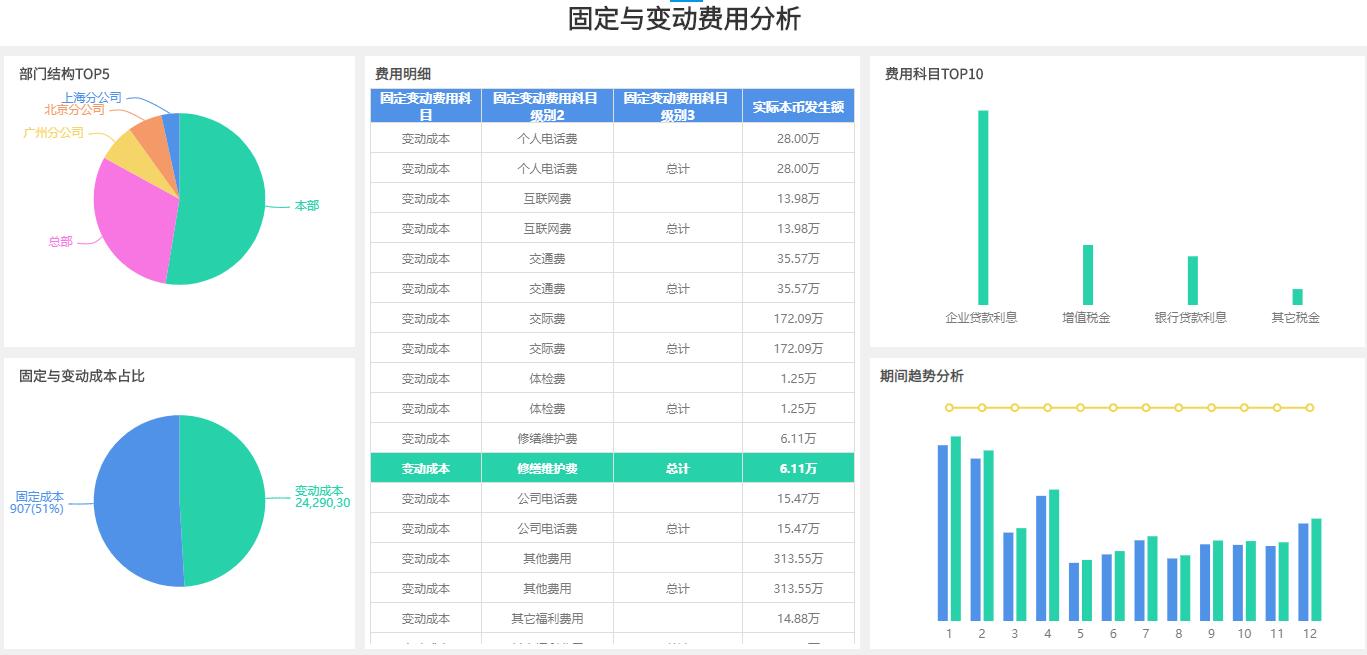Click the 固定变动费用科目级别3 column header
The width and height of the screenshot is (1367, 655).
[x=677, y=105]
